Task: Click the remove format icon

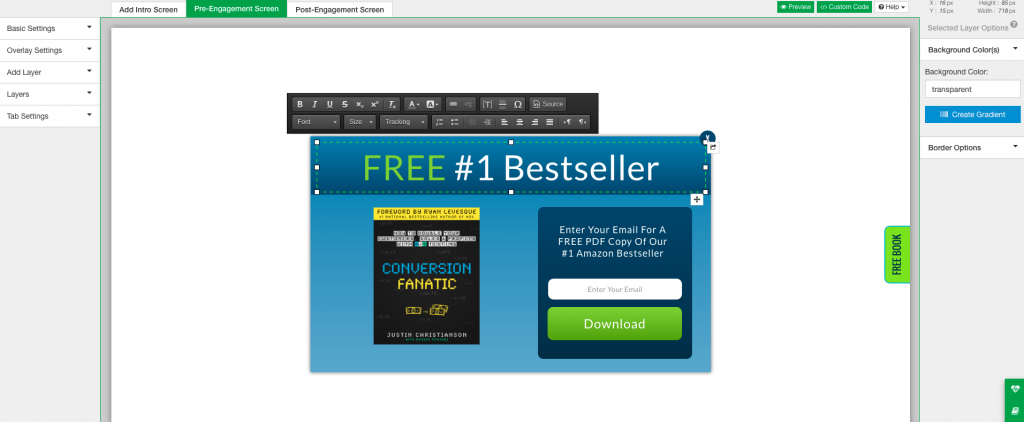Action: tap(392, 105)
